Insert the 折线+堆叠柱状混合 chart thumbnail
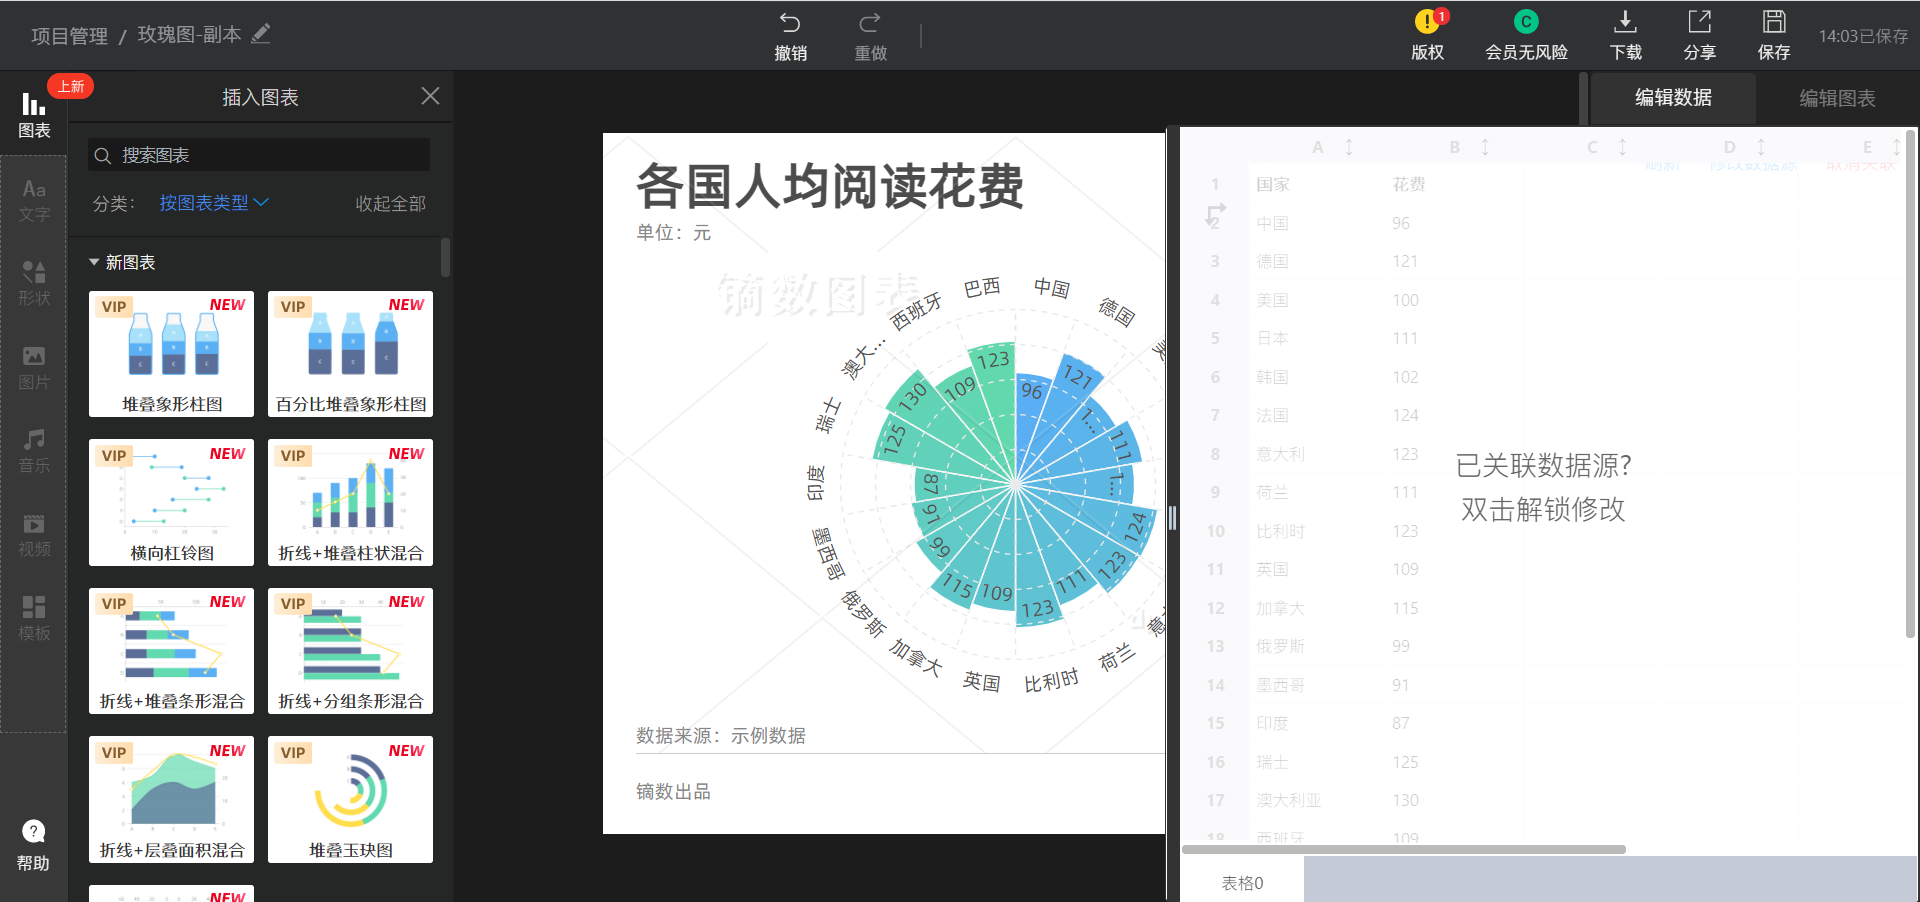Screen dimensions: 1920x902 coord(350,502)
